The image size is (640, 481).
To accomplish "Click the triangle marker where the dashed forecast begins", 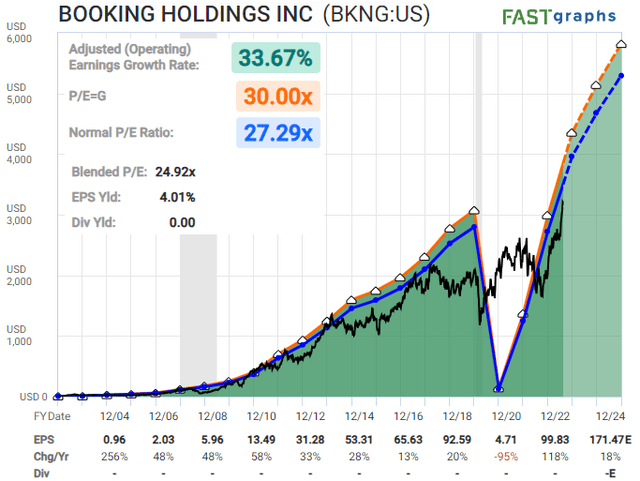I will 571,133.
